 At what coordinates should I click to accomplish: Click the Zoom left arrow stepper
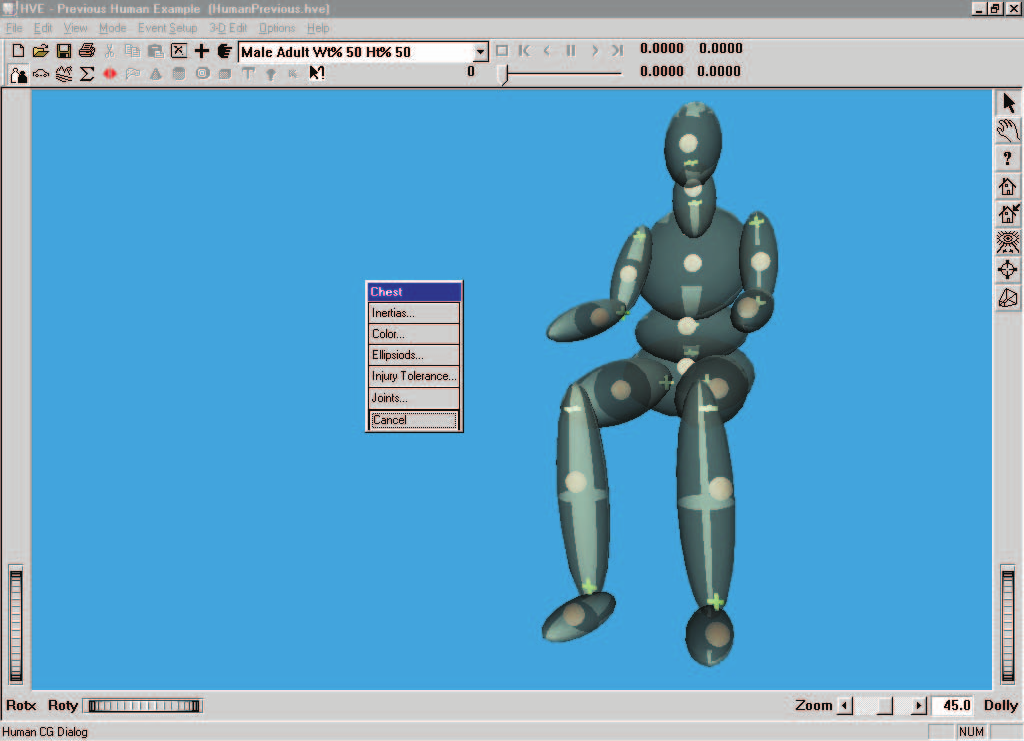coord(844,706)
